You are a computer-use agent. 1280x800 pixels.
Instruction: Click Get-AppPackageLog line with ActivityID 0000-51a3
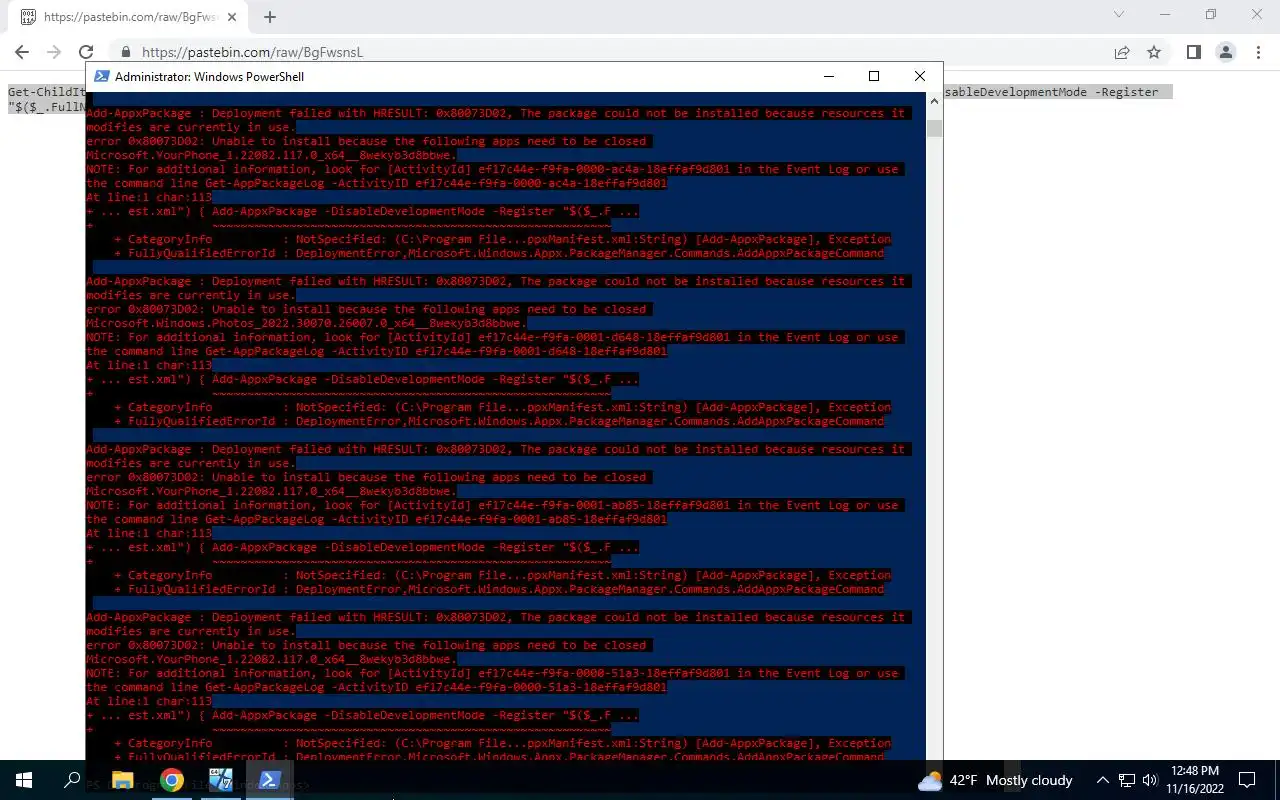click(x=376, y=687)
